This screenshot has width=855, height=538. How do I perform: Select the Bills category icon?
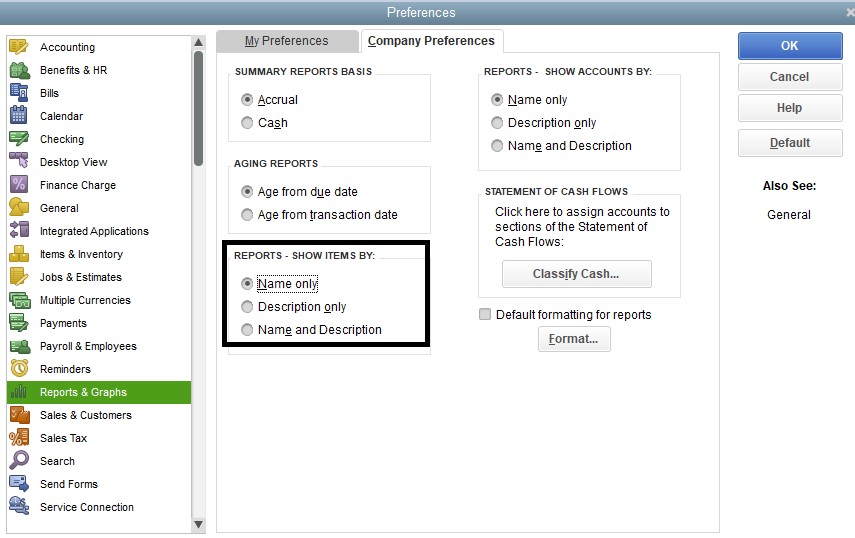tap(19, 93)
